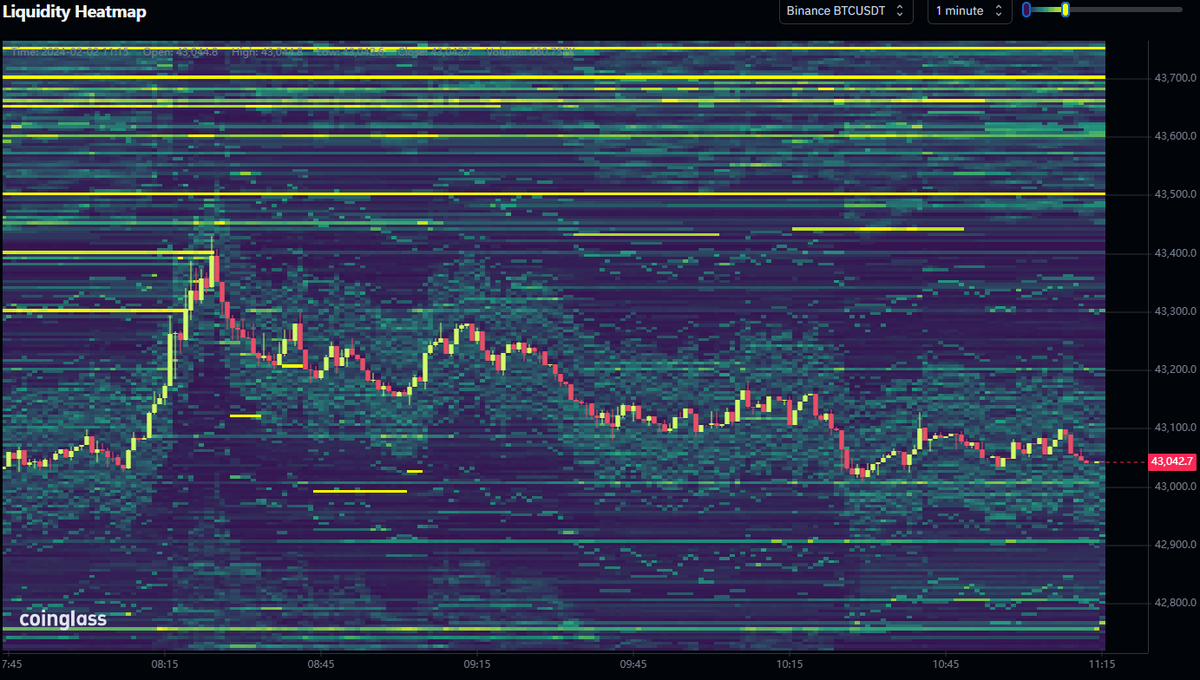Image resolution: width=1200 pixels, height=680 pixels.
Task: Select the yellow handle of the intensity slider
Action: click(x=1066, y=11)
